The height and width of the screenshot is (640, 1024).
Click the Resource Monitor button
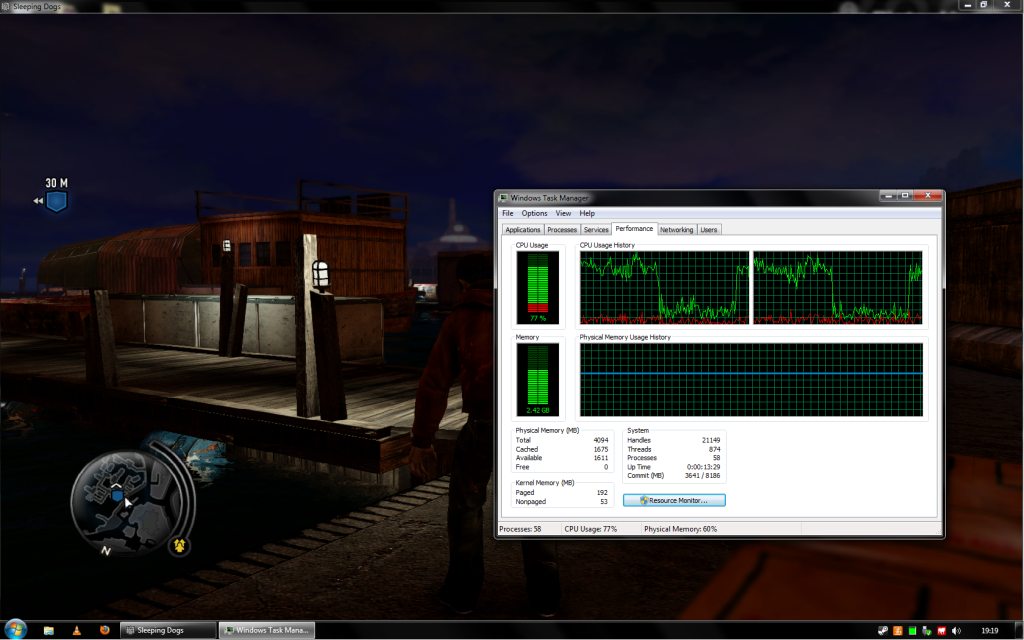(x=674, y=500)
